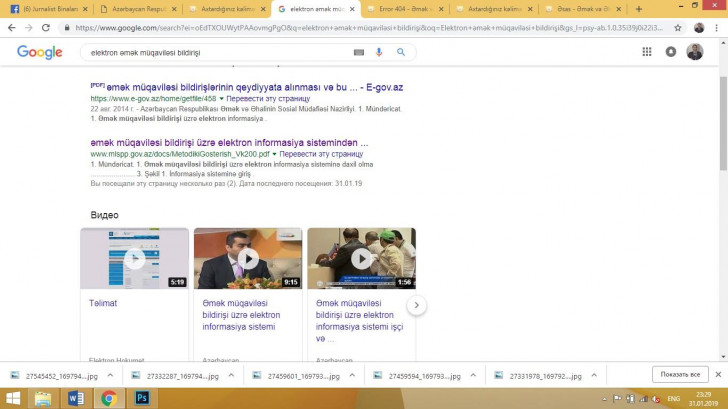Play the Təlimat video thumbnail

coord(135,259)
